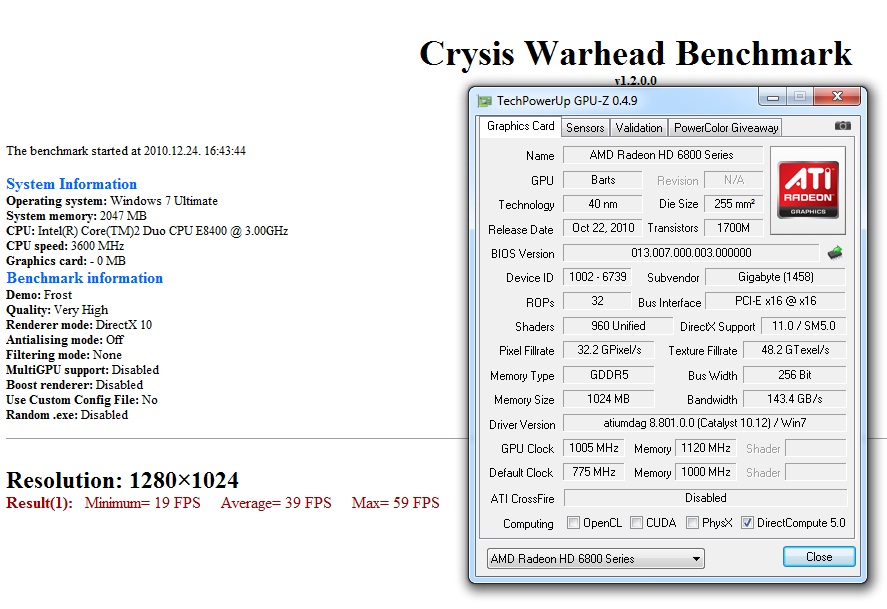The image size is (887, 609).
Task: Toggle the PhysX checkbox
Action: (x=692, y=522)
